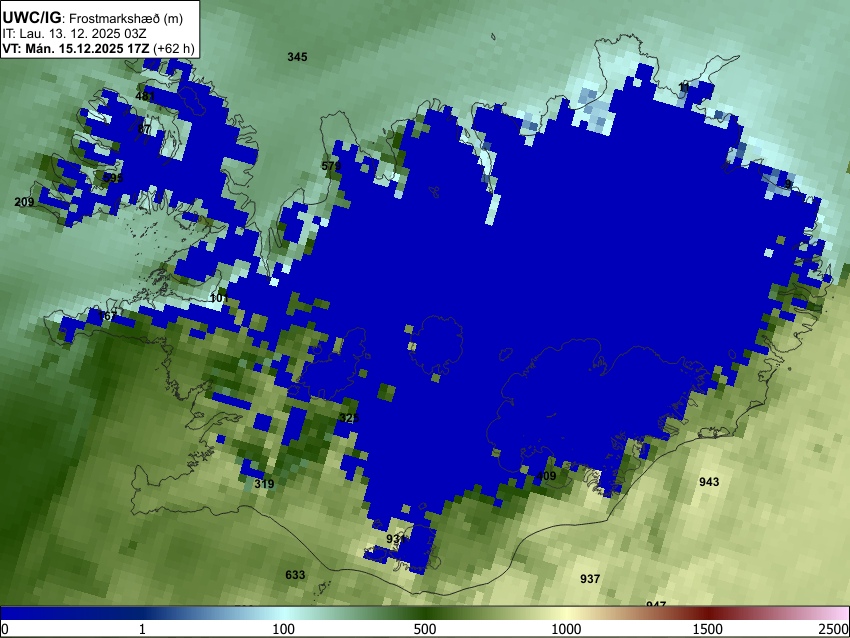The width and height of the screenshot is (850, 638).
Task: Click the legend tick label 2500
Action: point(834,629)
